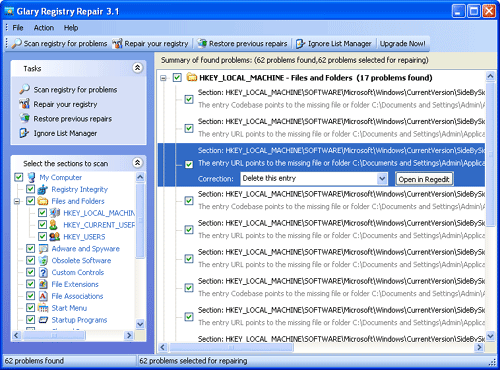Click sections list scroll up arrow
The height and width of the screenshot is (370, 500).
[x=140, y=177]
